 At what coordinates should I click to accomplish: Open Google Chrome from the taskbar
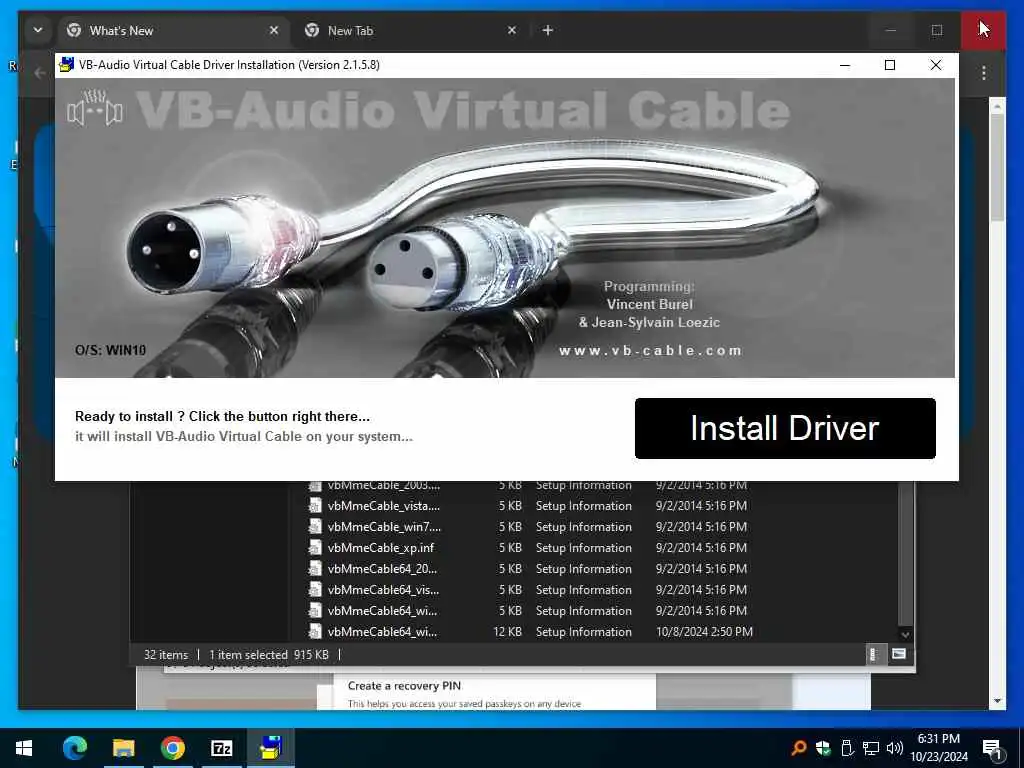(172, 748)
